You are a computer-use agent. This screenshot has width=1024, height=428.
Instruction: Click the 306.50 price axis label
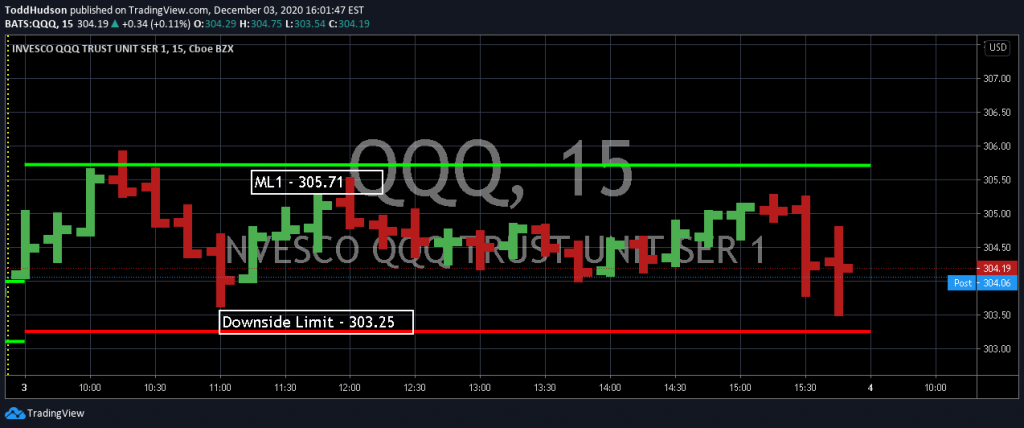[x=997, y=112]
